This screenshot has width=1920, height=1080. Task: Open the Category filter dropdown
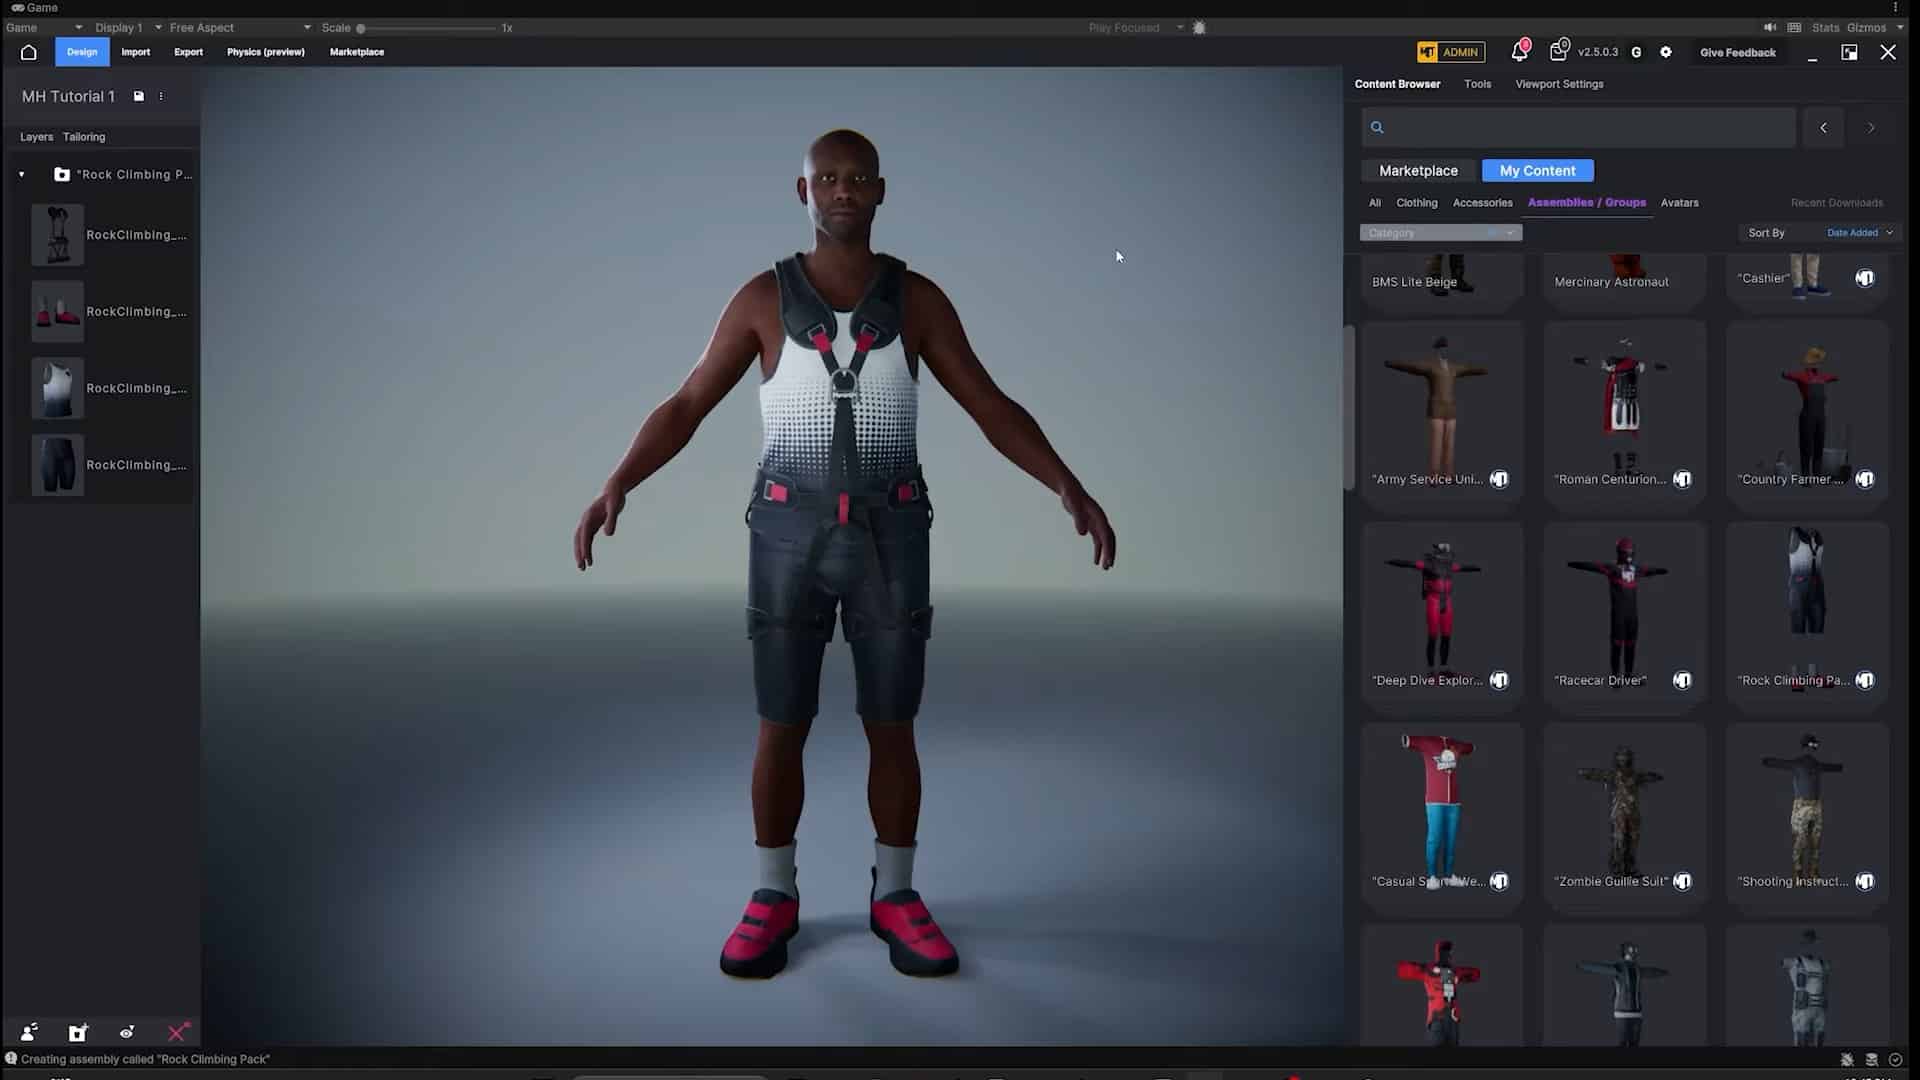pos(1440,232)
